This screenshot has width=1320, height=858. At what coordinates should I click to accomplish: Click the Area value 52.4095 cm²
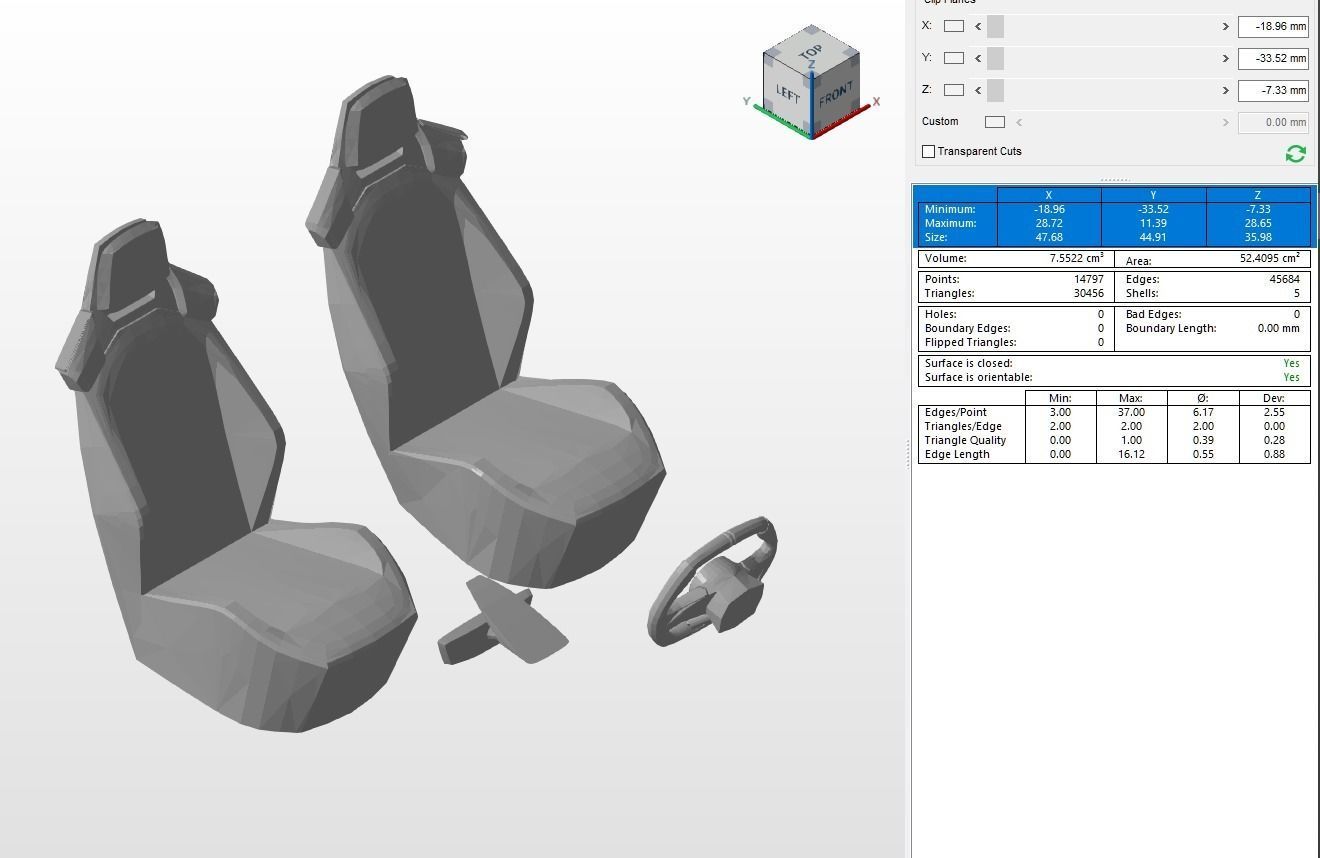coord(1270,258)
